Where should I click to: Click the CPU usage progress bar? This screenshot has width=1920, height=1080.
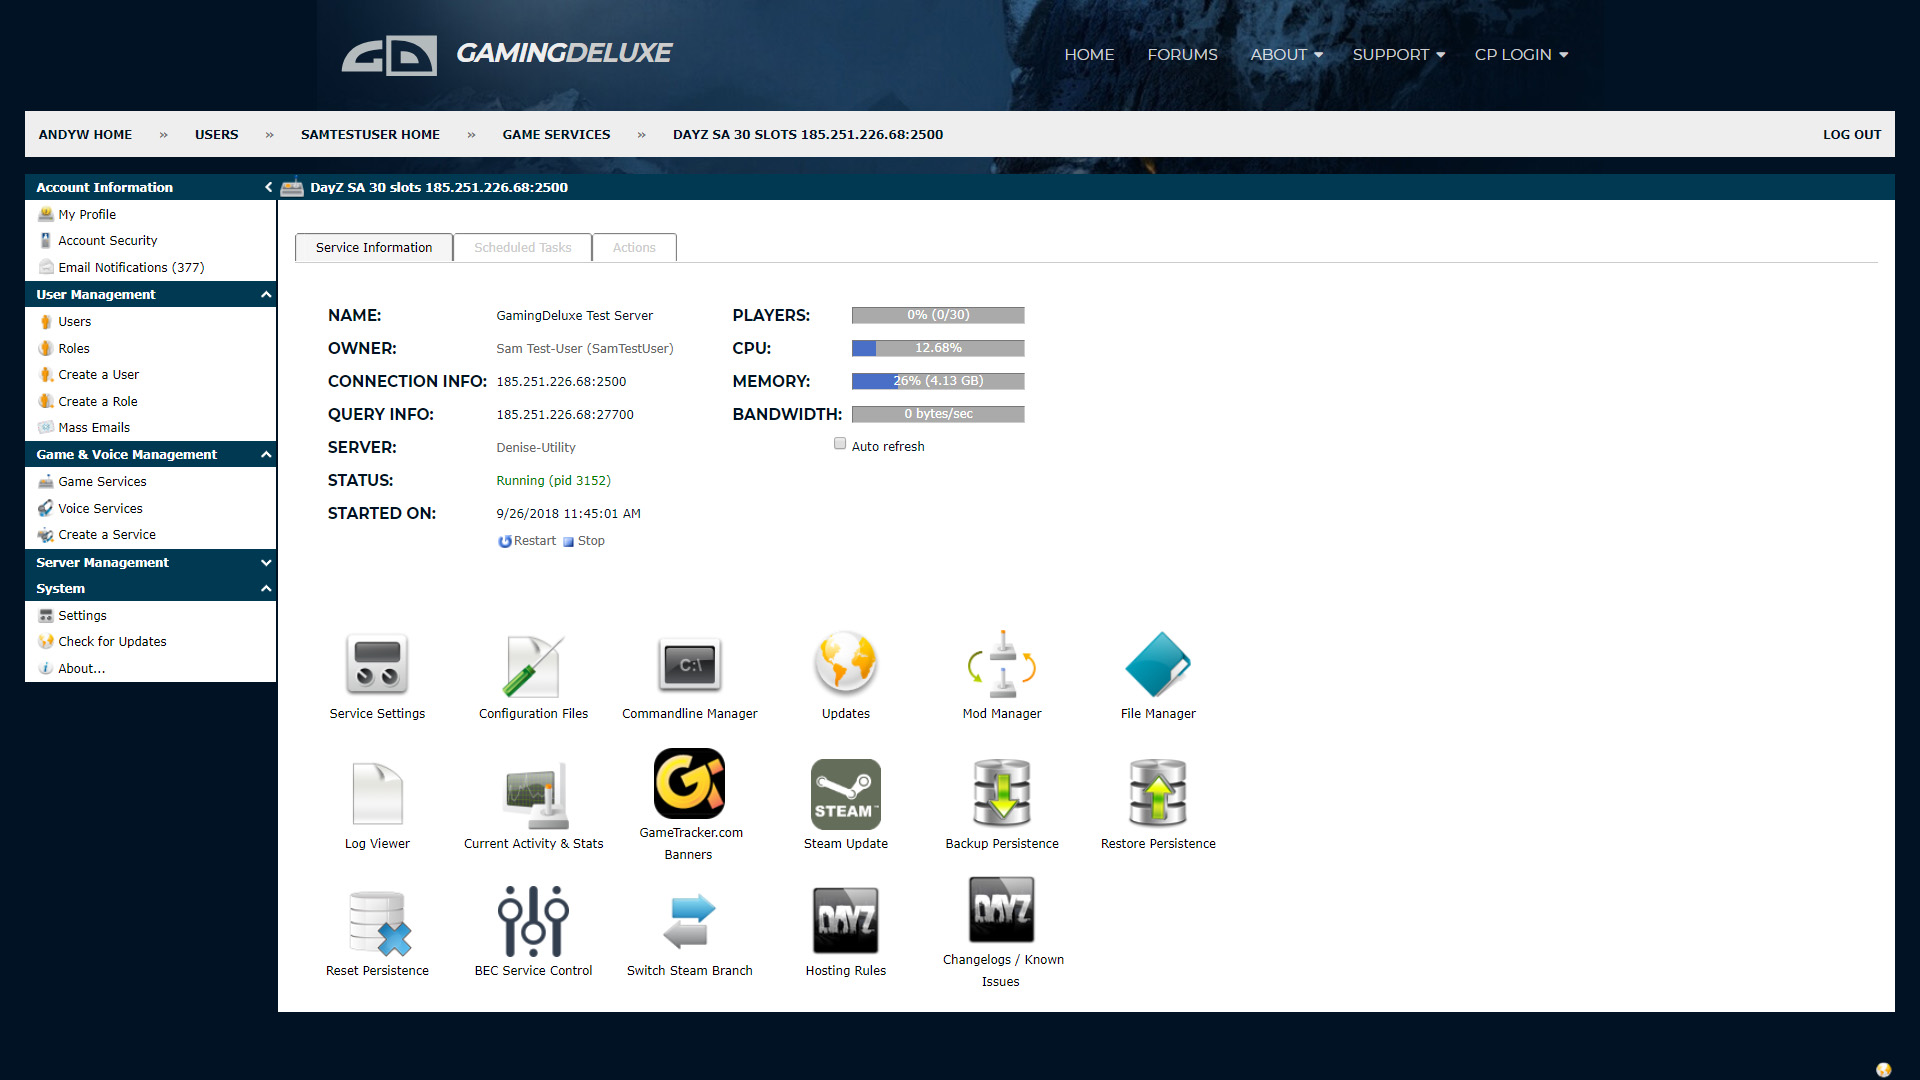pyautogui.click(x=936, y=348)
